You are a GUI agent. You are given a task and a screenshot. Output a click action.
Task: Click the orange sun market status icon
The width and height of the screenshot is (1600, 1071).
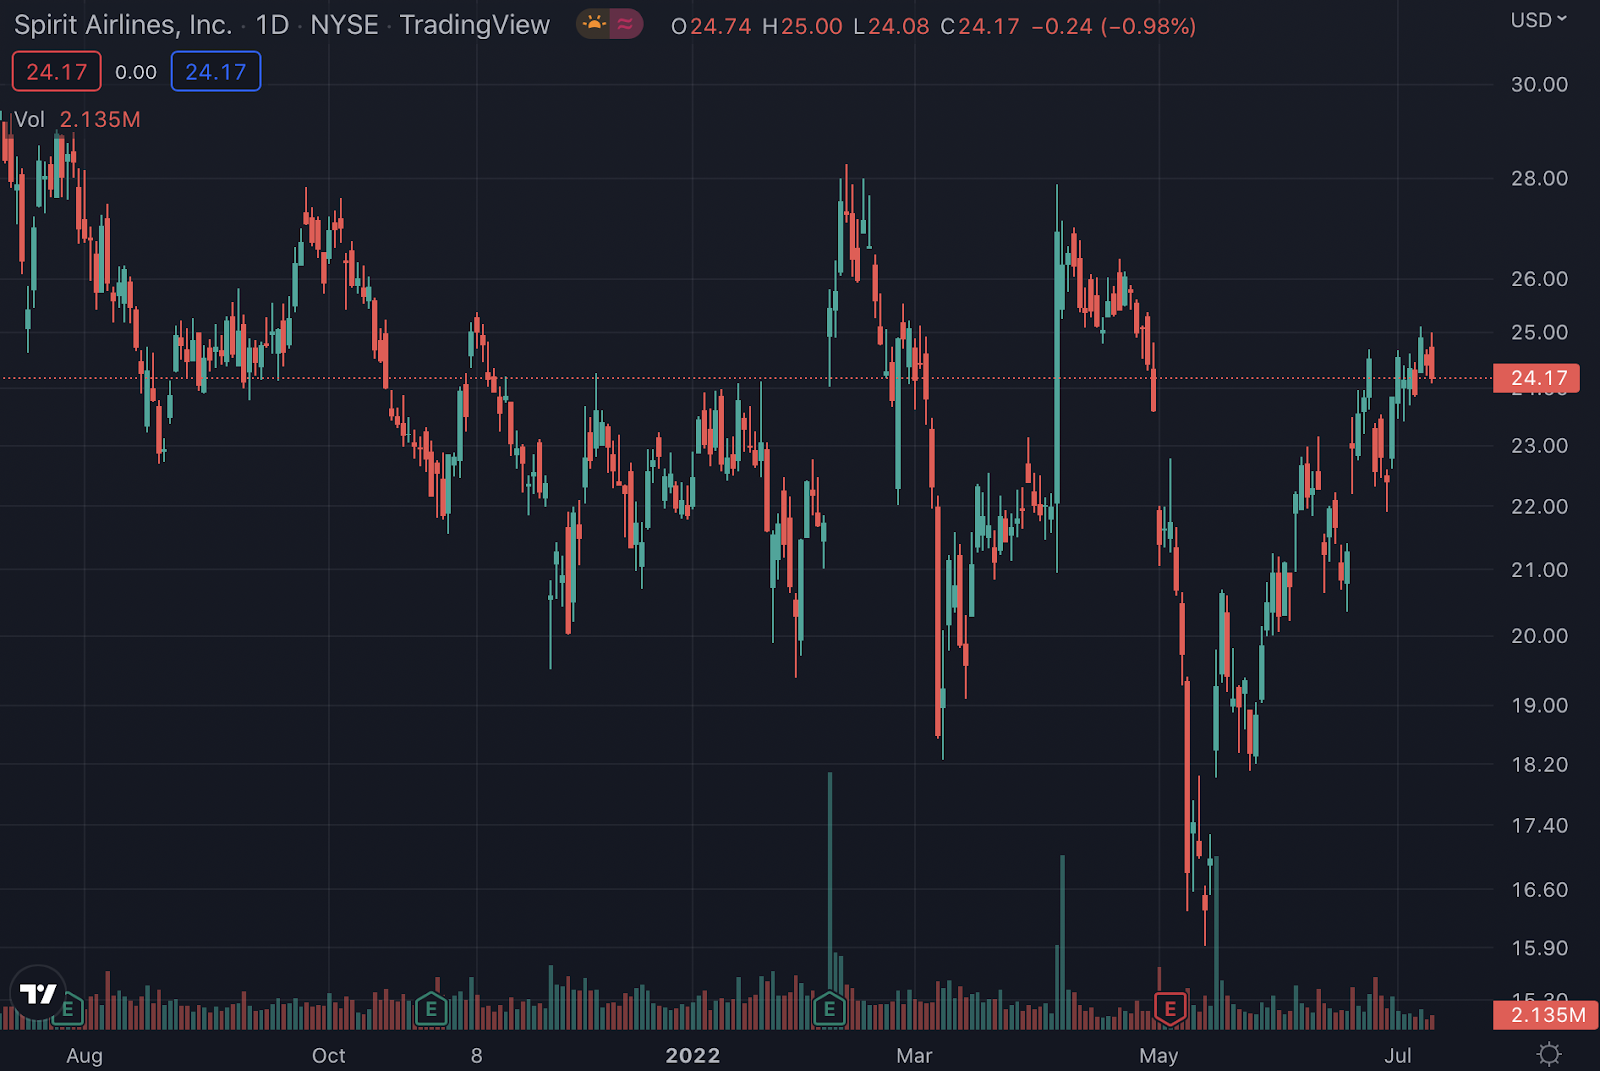click(x=595, y=24)
